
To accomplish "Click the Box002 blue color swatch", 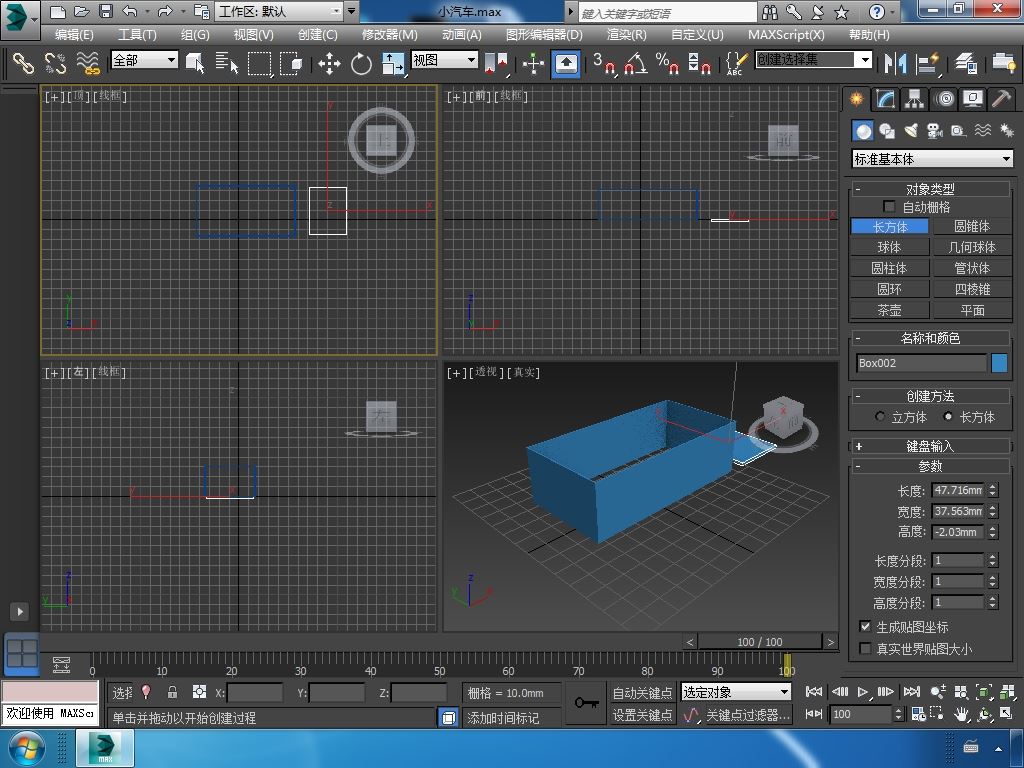I will (999, 363).
